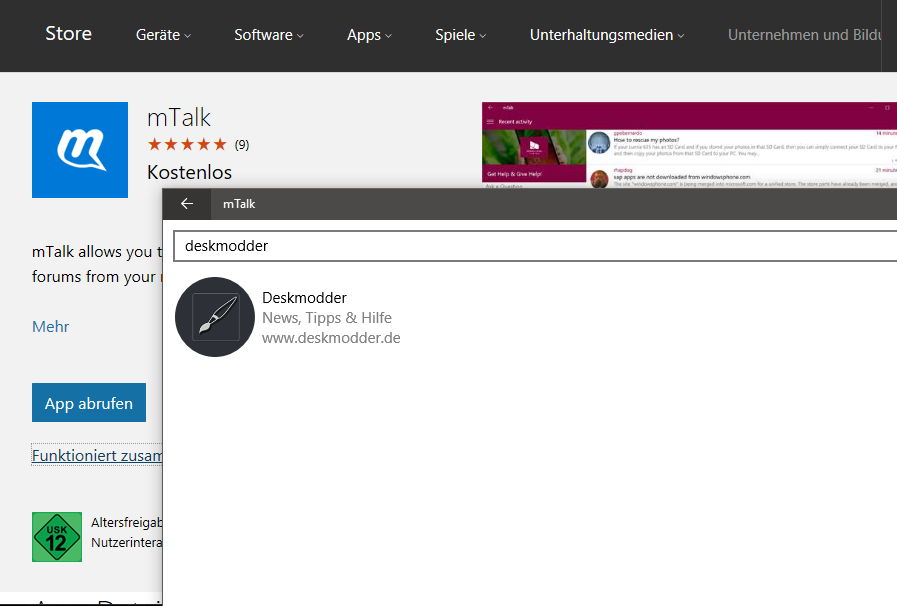
Task: Click the Kostenlos price label
Action: [189, 172]
